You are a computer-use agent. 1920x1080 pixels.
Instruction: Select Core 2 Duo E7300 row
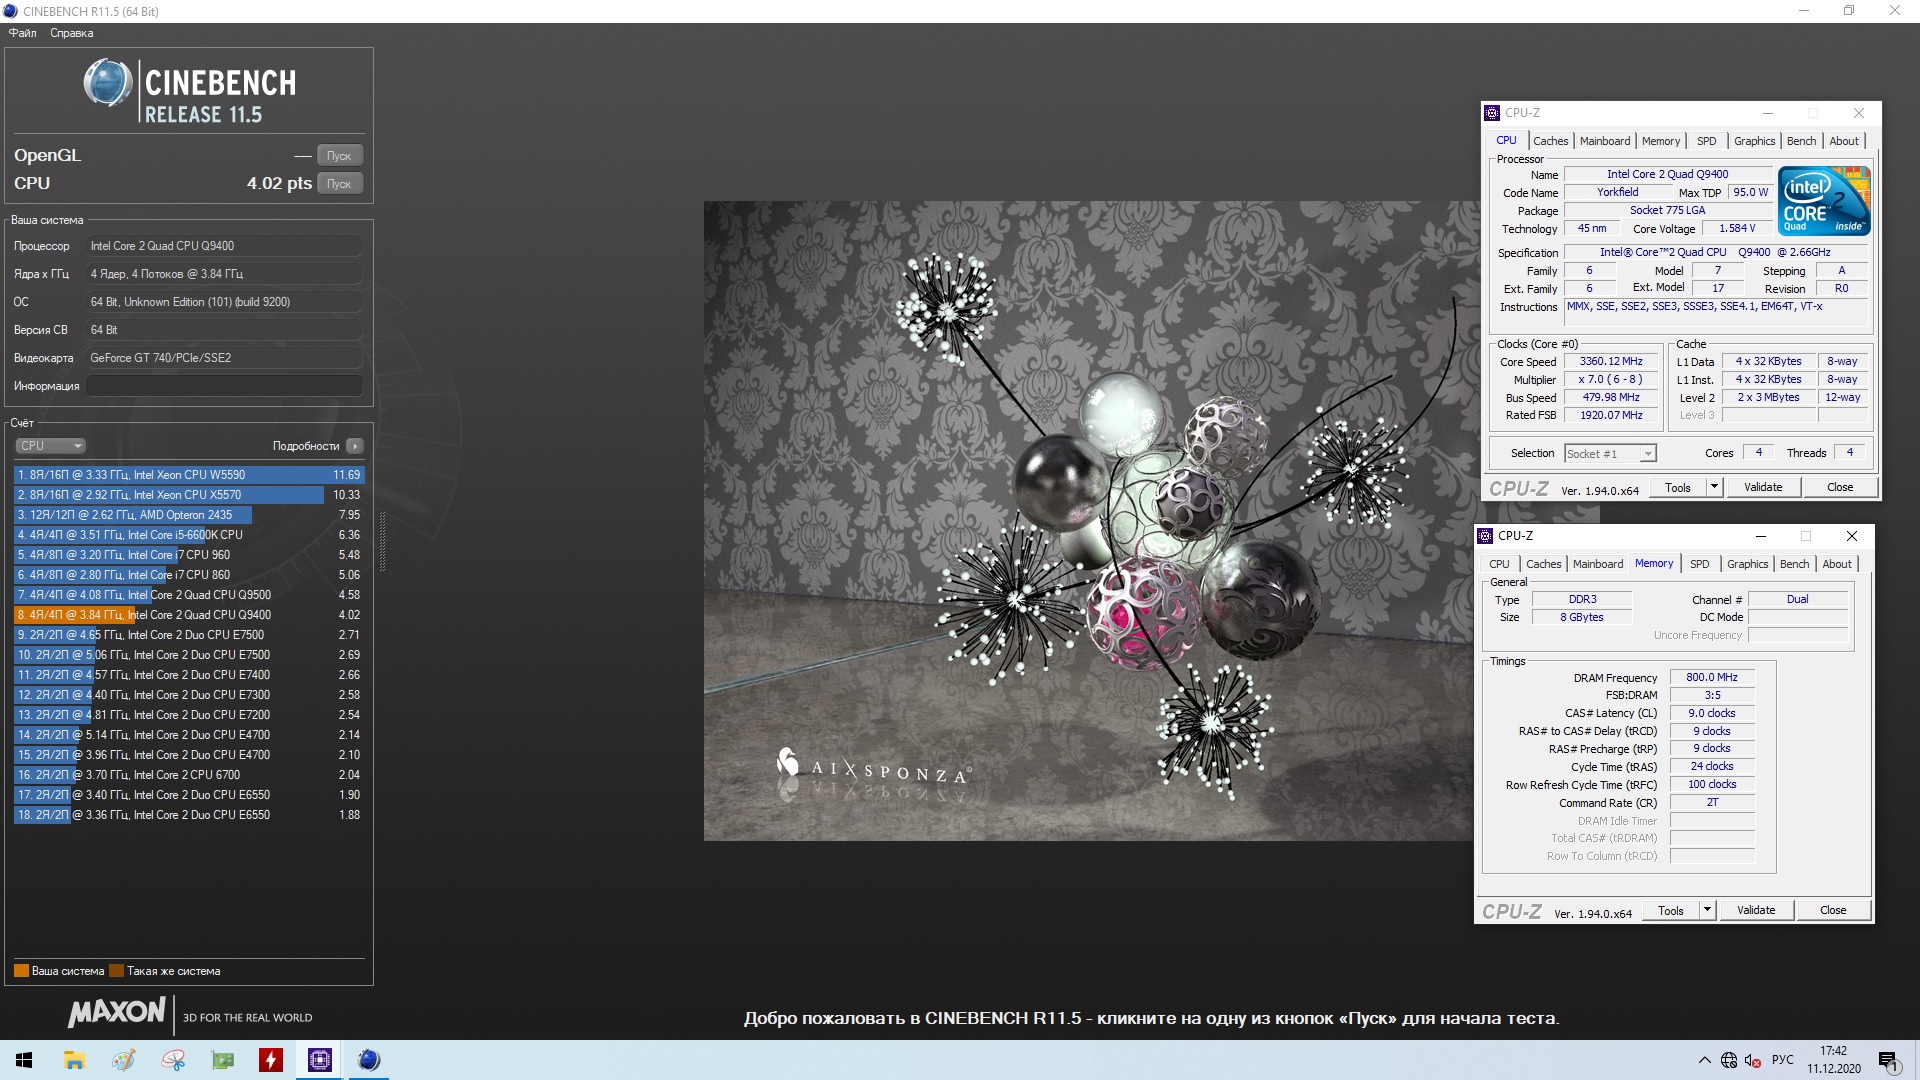[x=189, y=695]
